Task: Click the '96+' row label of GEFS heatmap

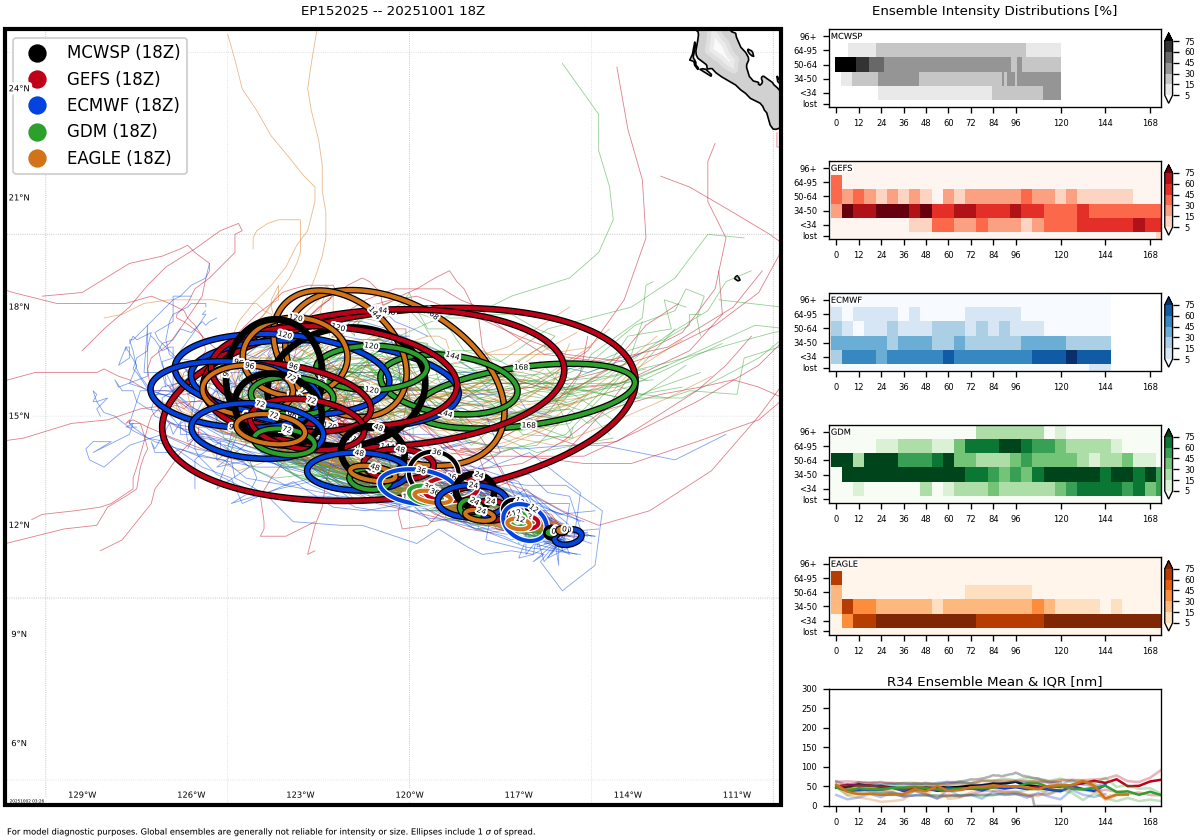Action: point(808,169)
